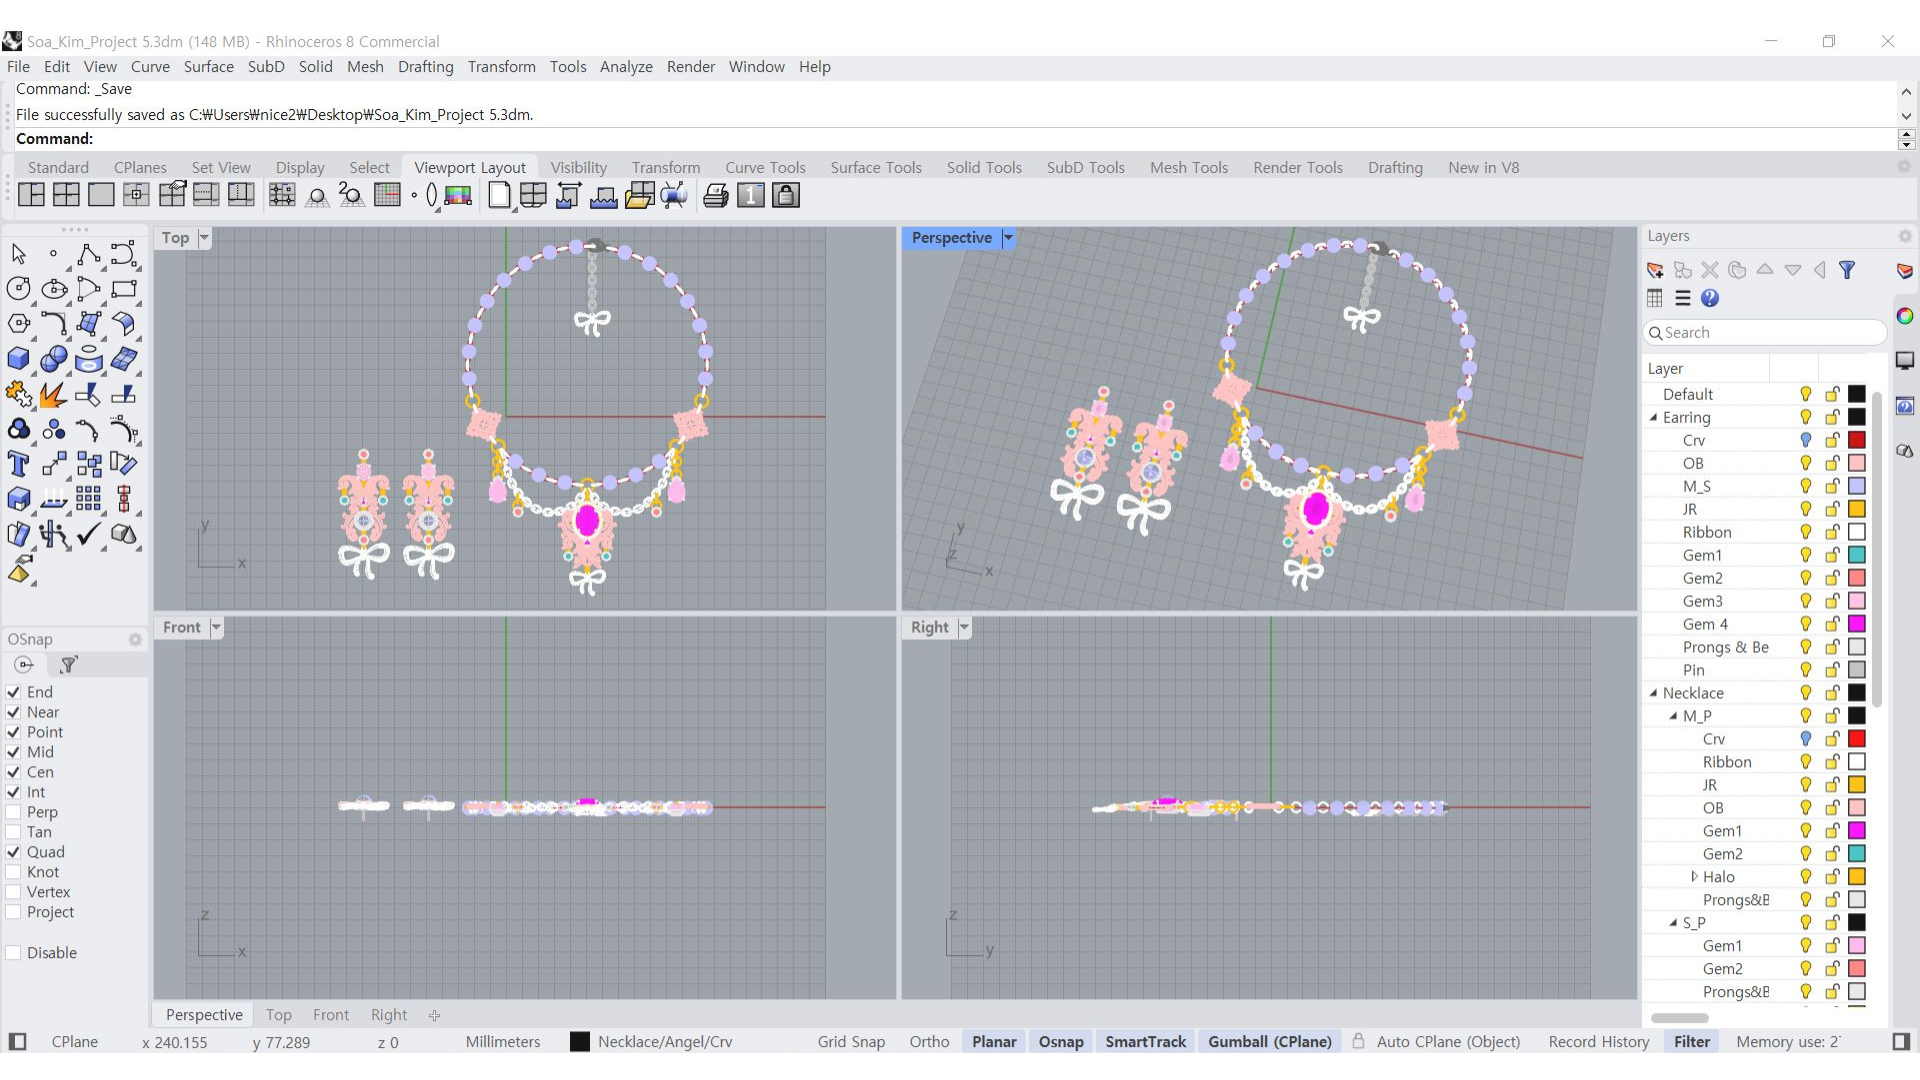The image size is (1920, 1080).
Task: Check the Disable osnap checkbox
Action: coord(13,953)
